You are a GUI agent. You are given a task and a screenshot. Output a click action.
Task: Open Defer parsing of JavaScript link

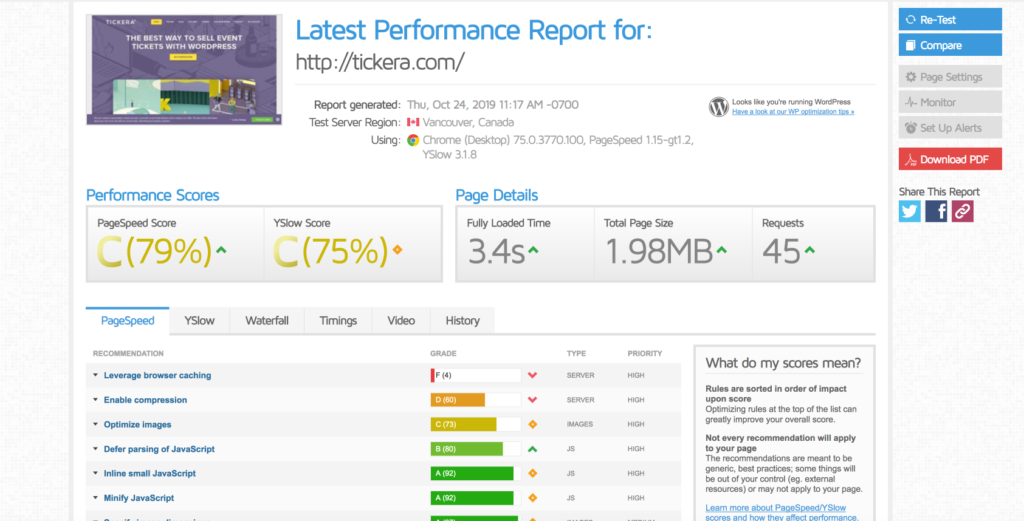pos(159,449)
